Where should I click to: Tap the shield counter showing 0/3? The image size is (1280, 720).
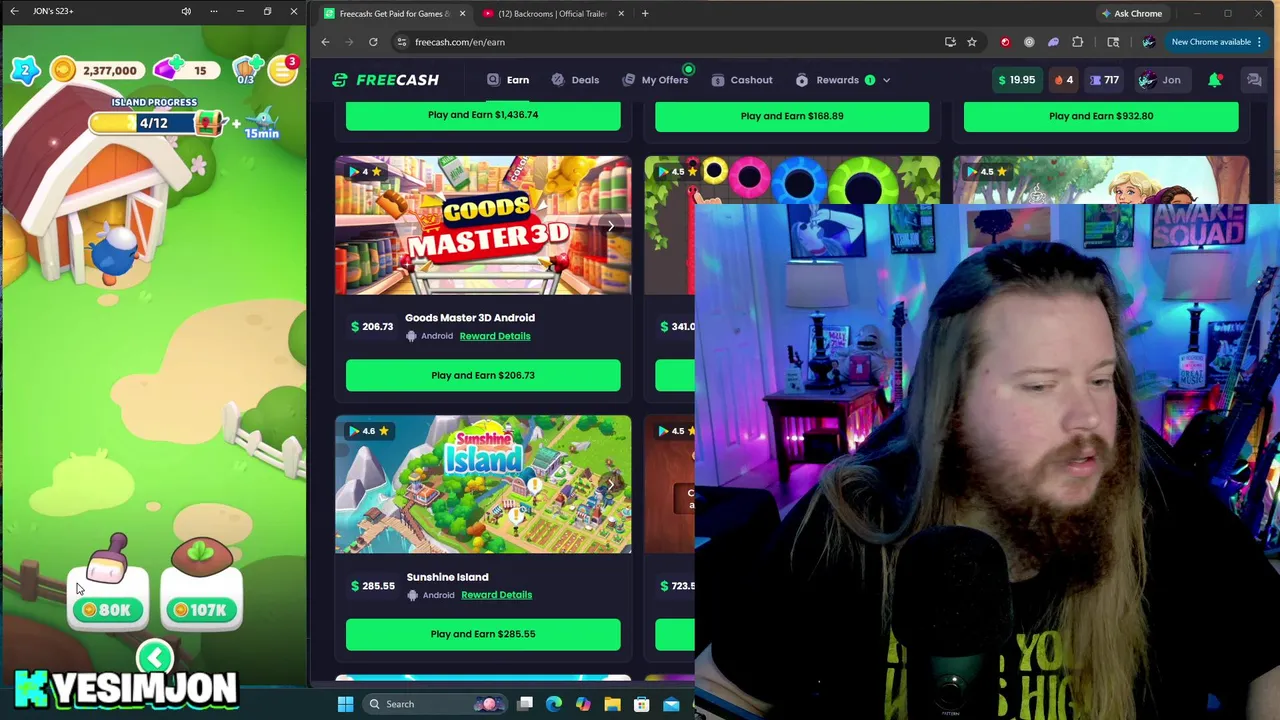click(x=245, y=71)
